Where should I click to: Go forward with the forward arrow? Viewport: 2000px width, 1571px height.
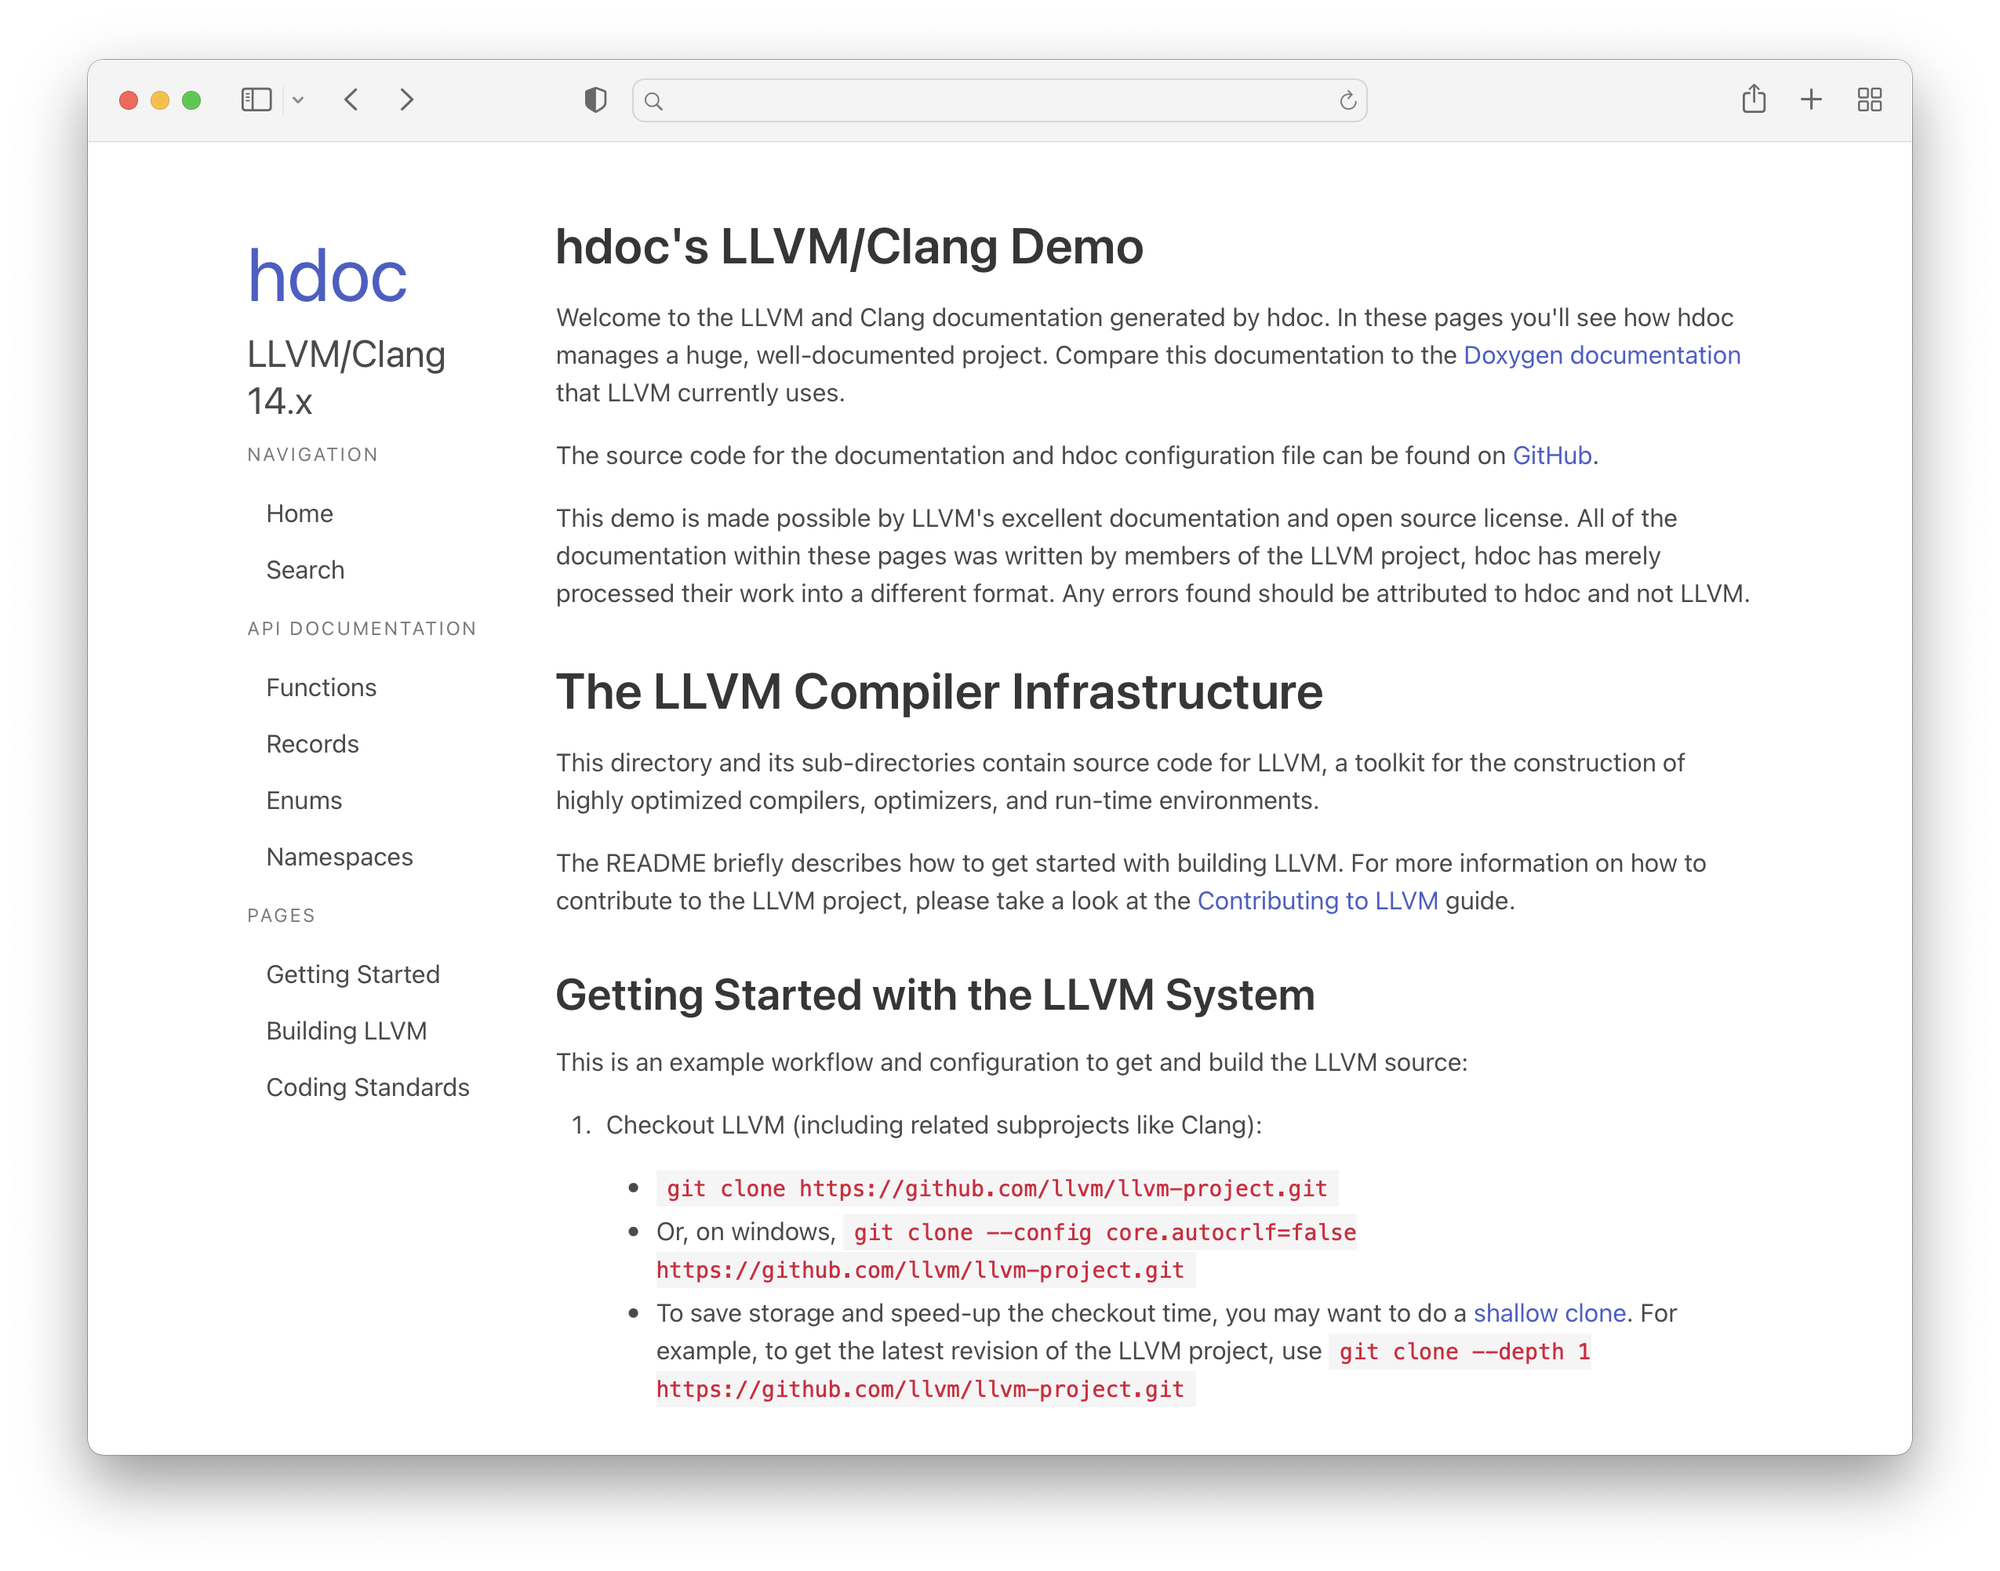click(406, 100)
